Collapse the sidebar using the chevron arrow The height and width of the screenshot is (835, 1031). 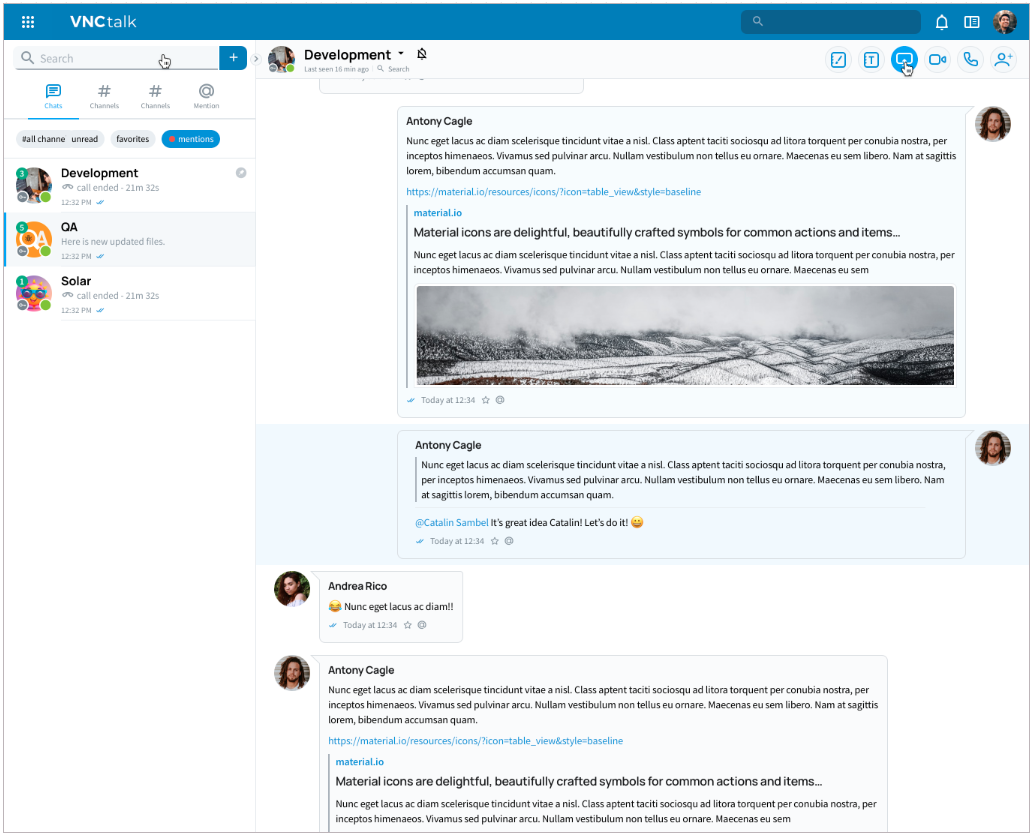point(256,59)
